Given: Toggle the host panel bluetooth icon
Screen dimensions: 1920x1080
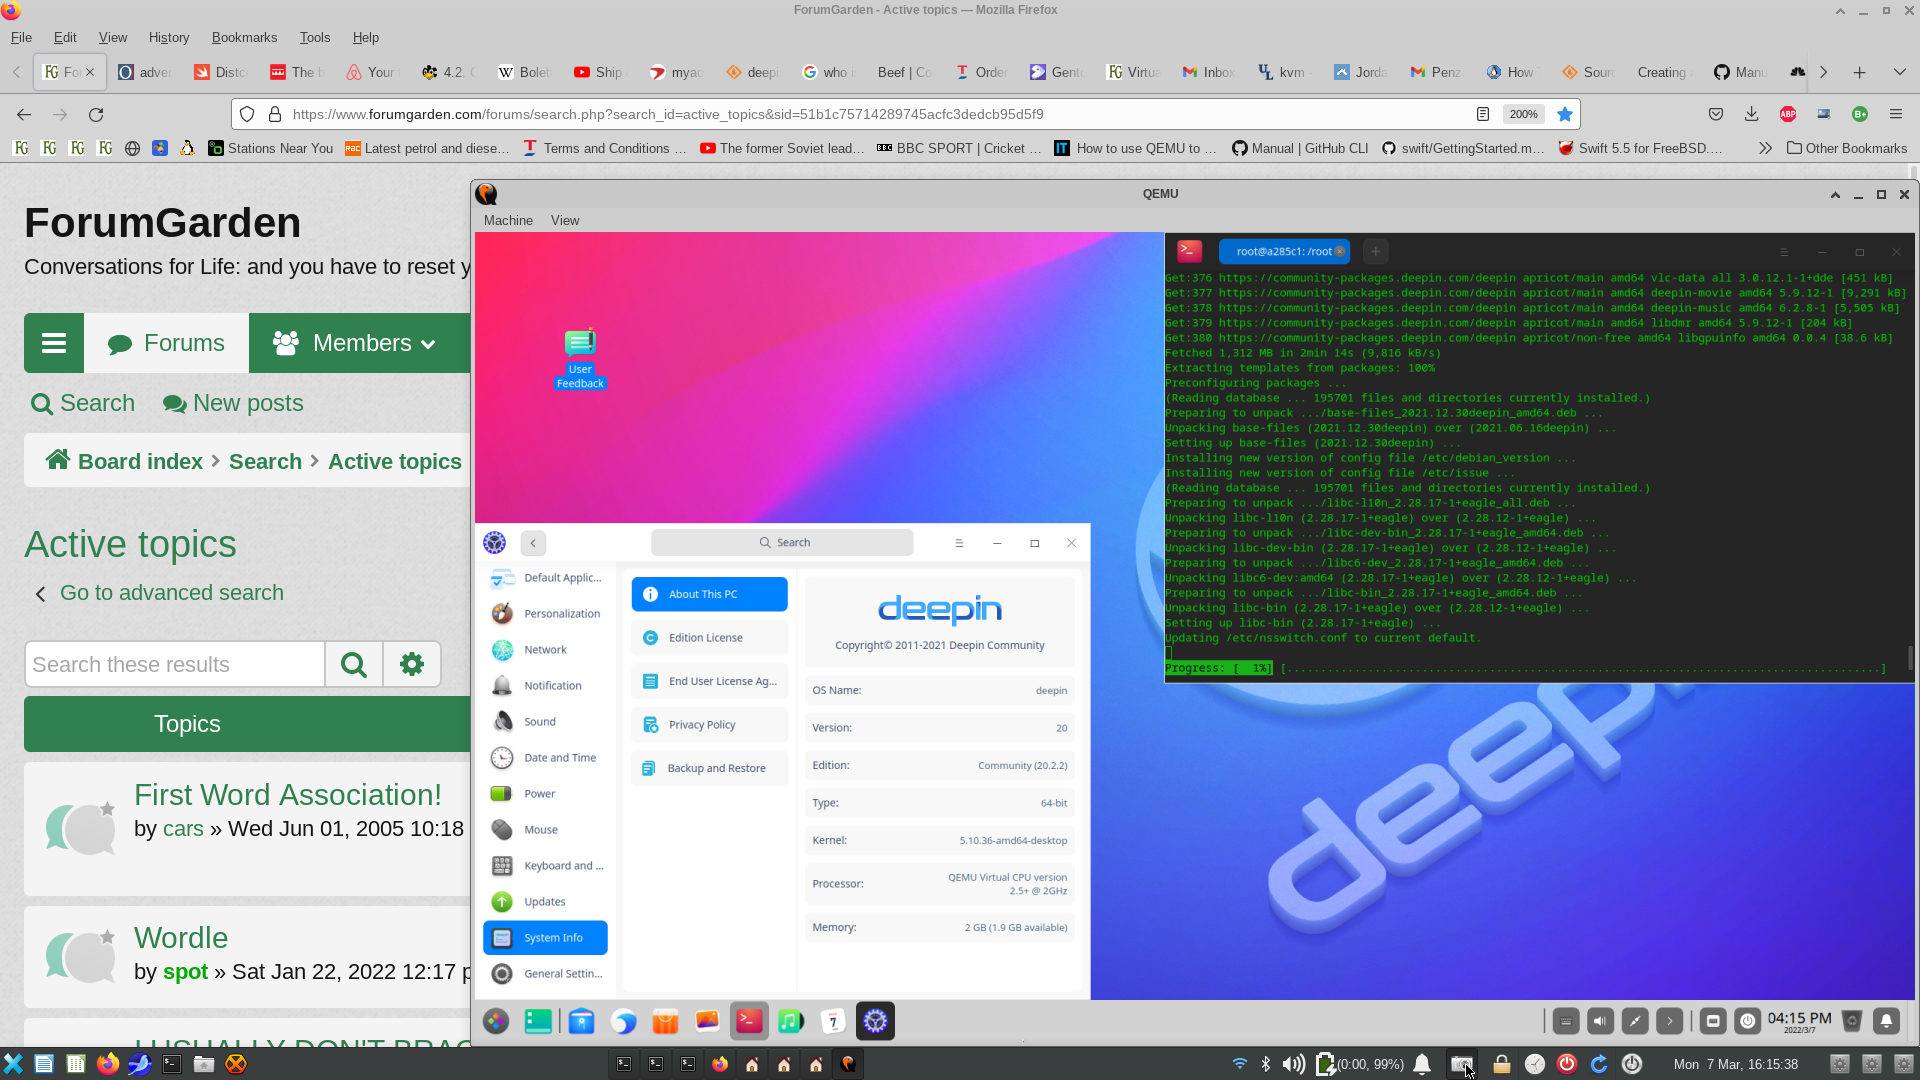Looking at the screenshot, I should click(x=1266, y=1064).
